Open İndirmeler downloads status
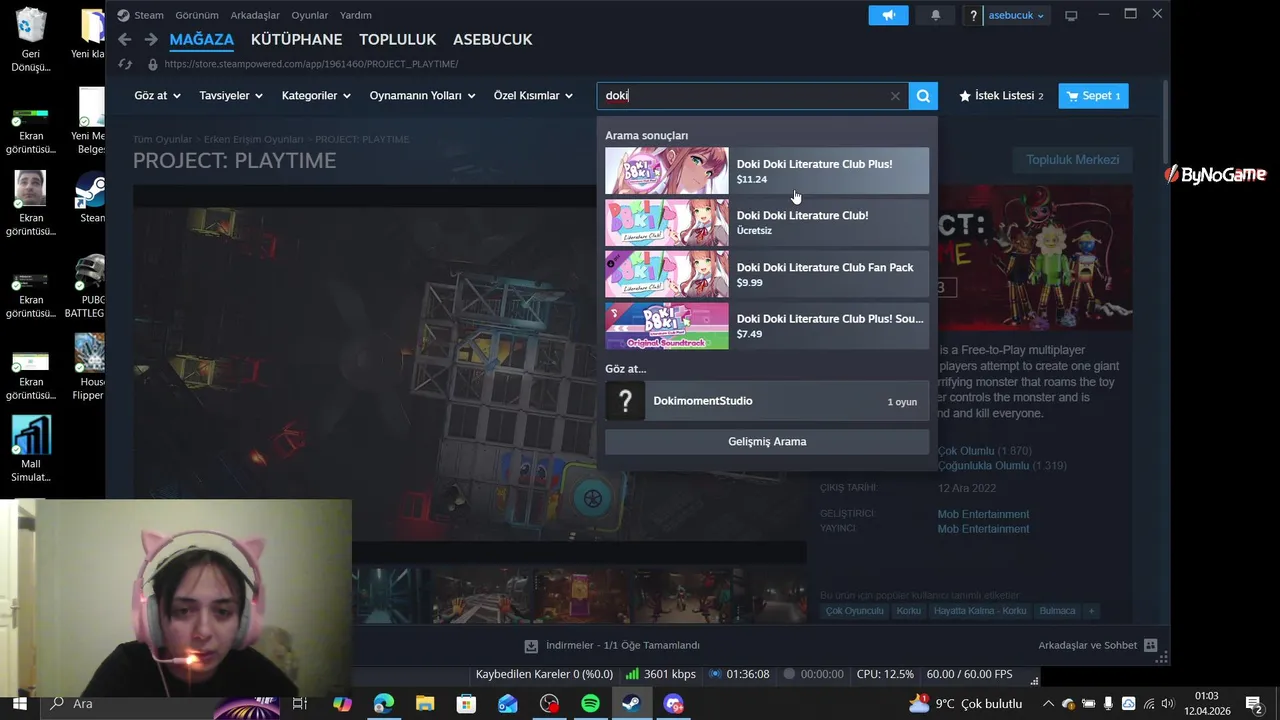This screenshot has width=1280, height=720. (612, 646)
